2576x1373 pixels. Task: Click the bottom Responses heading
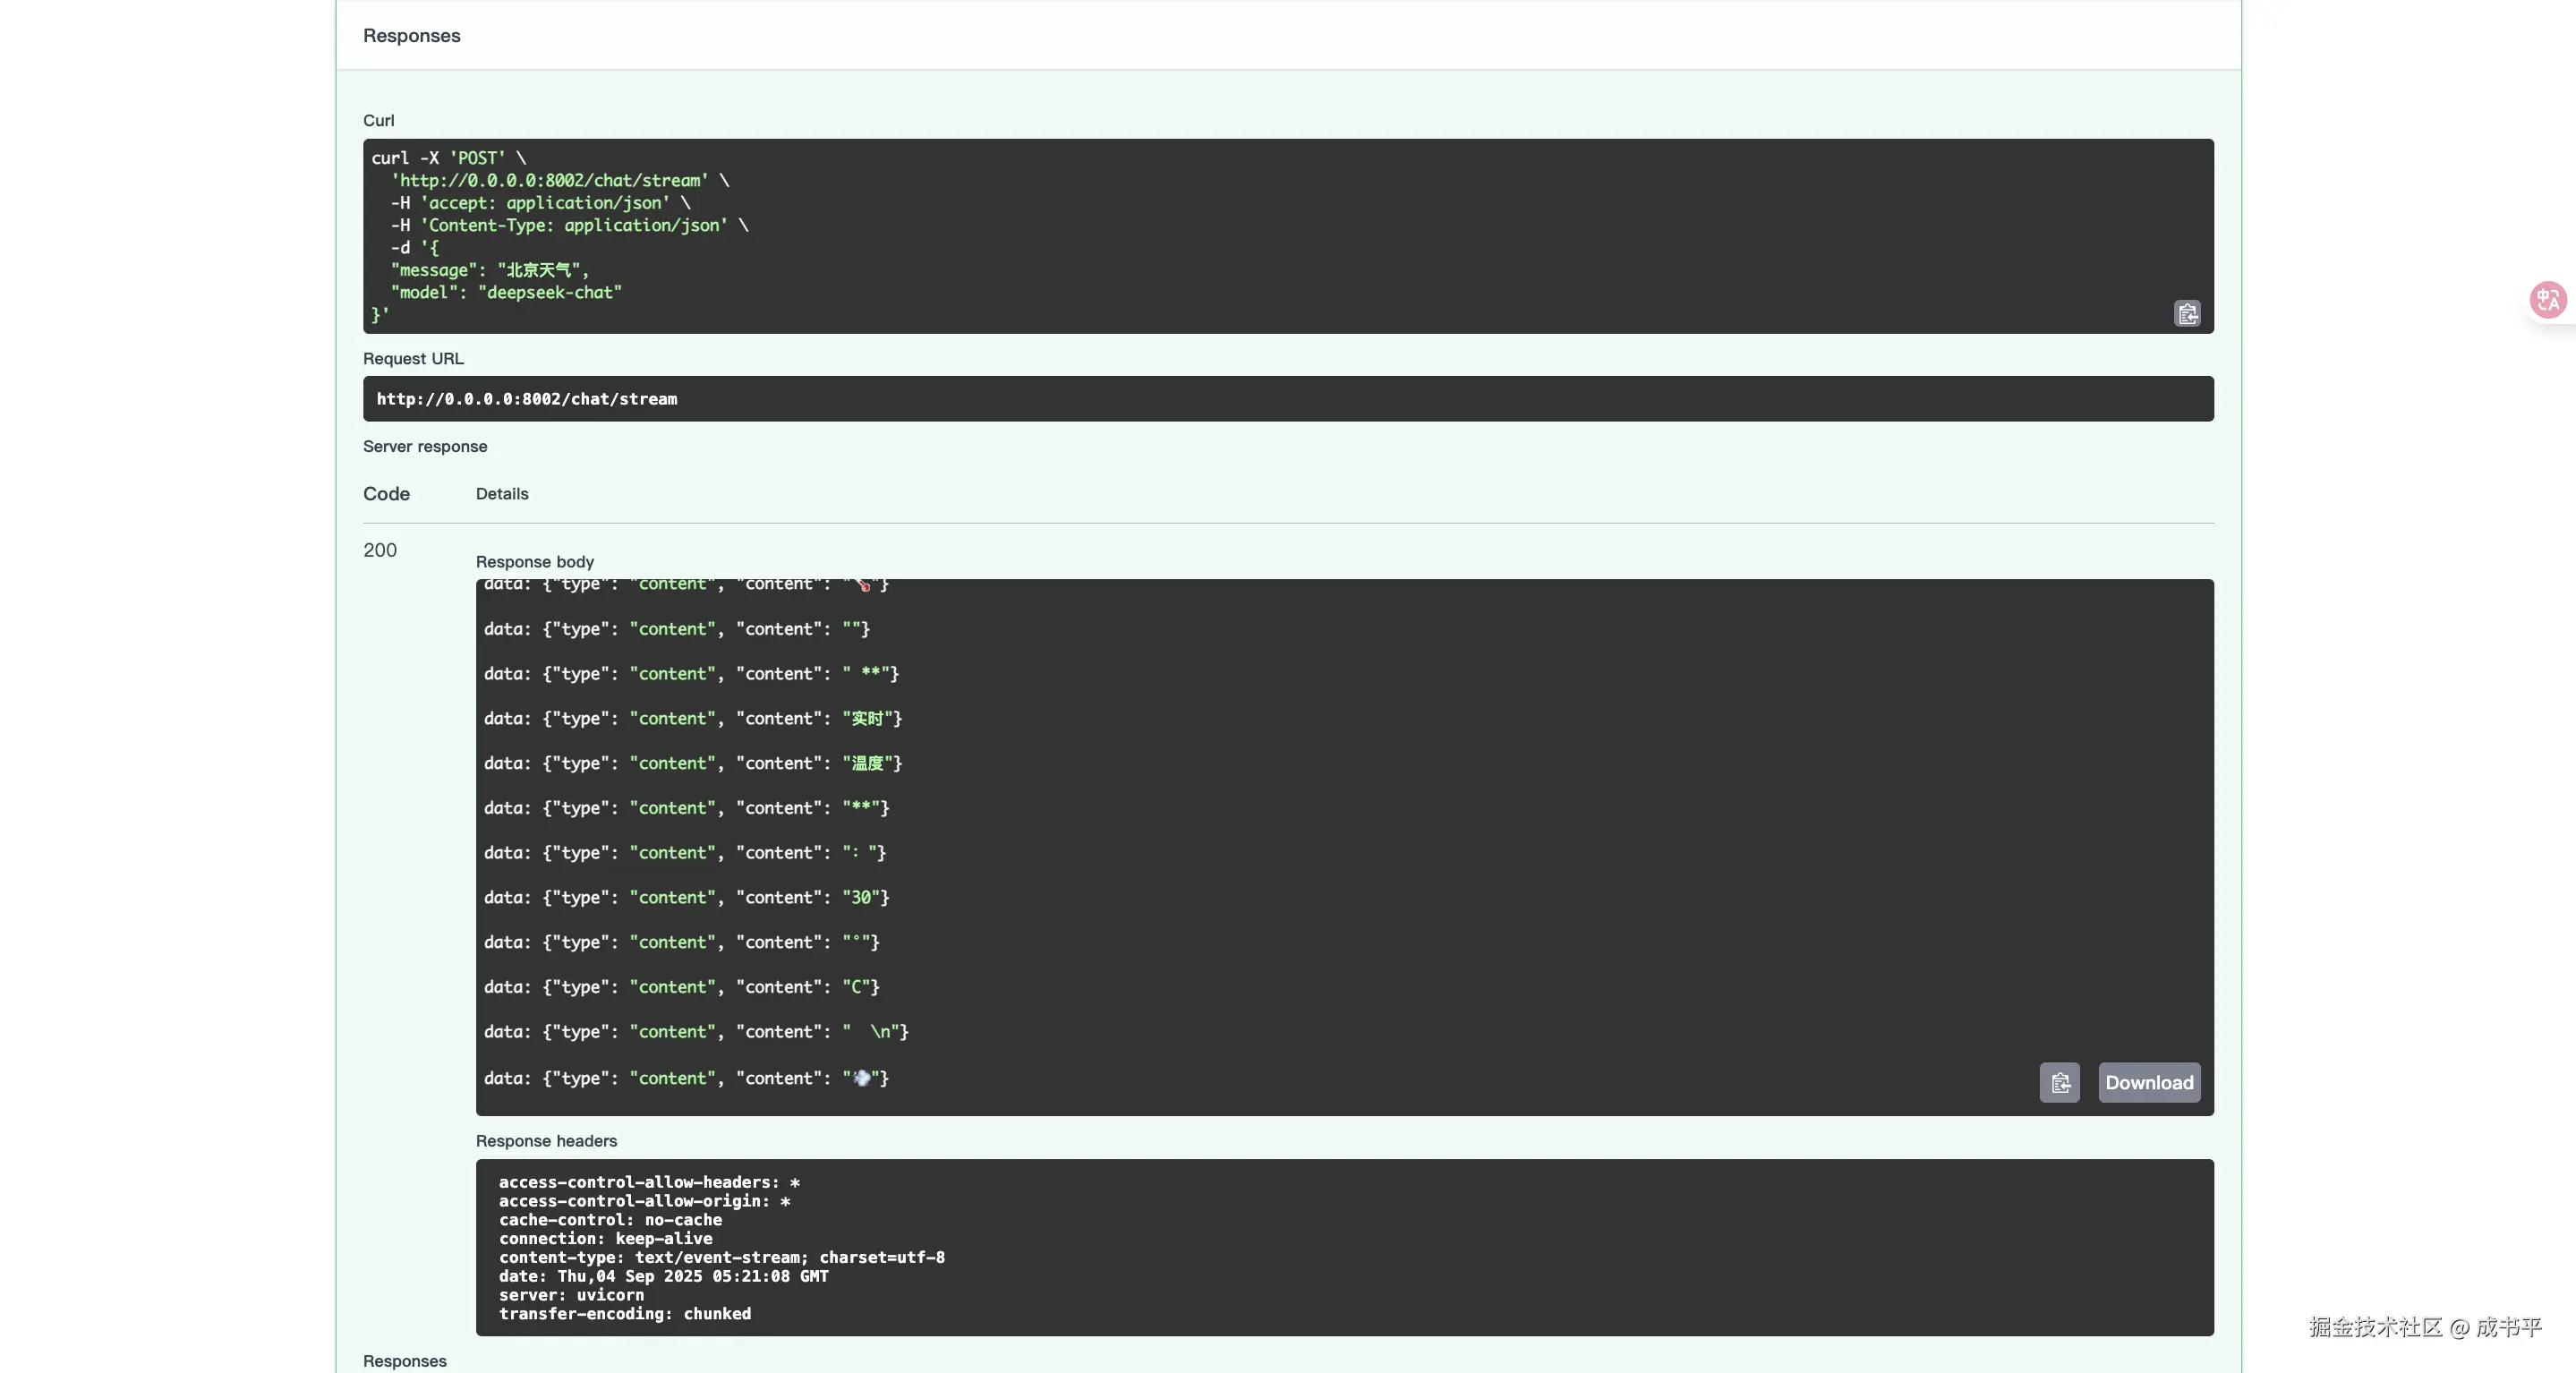(404, 1361)
